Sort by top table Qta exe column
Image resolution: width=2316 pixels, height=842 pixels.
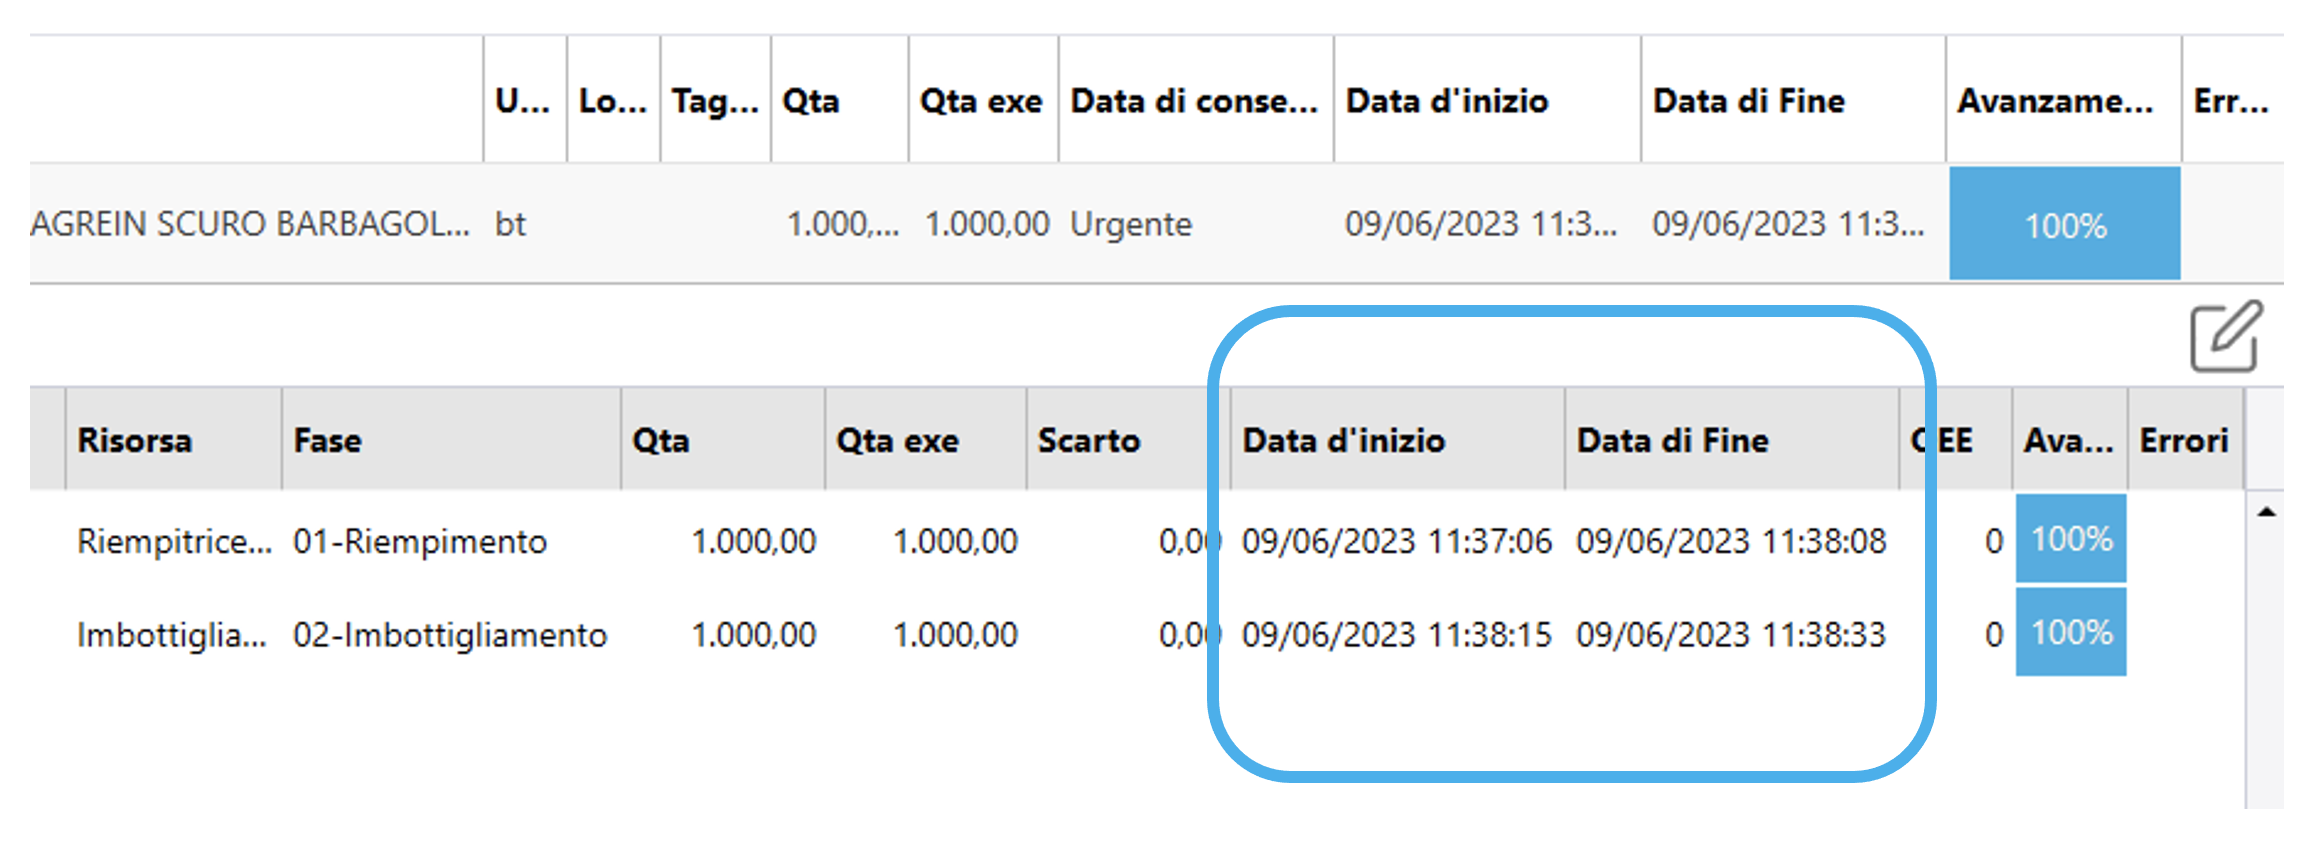point(981,101)
